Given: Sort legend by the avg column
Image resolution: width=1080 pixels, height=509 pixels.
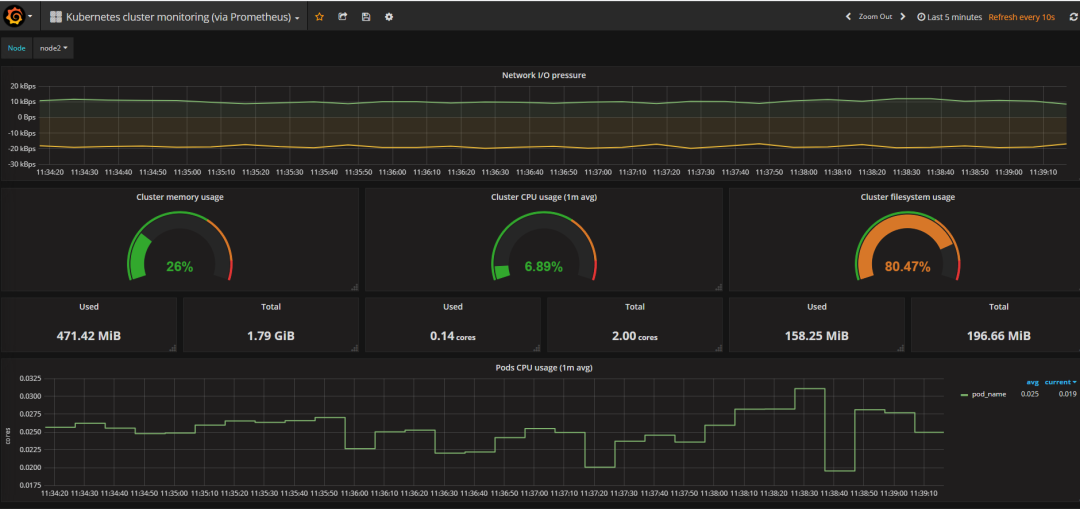Looking at the screenshot, I should tap(1032, 382).
